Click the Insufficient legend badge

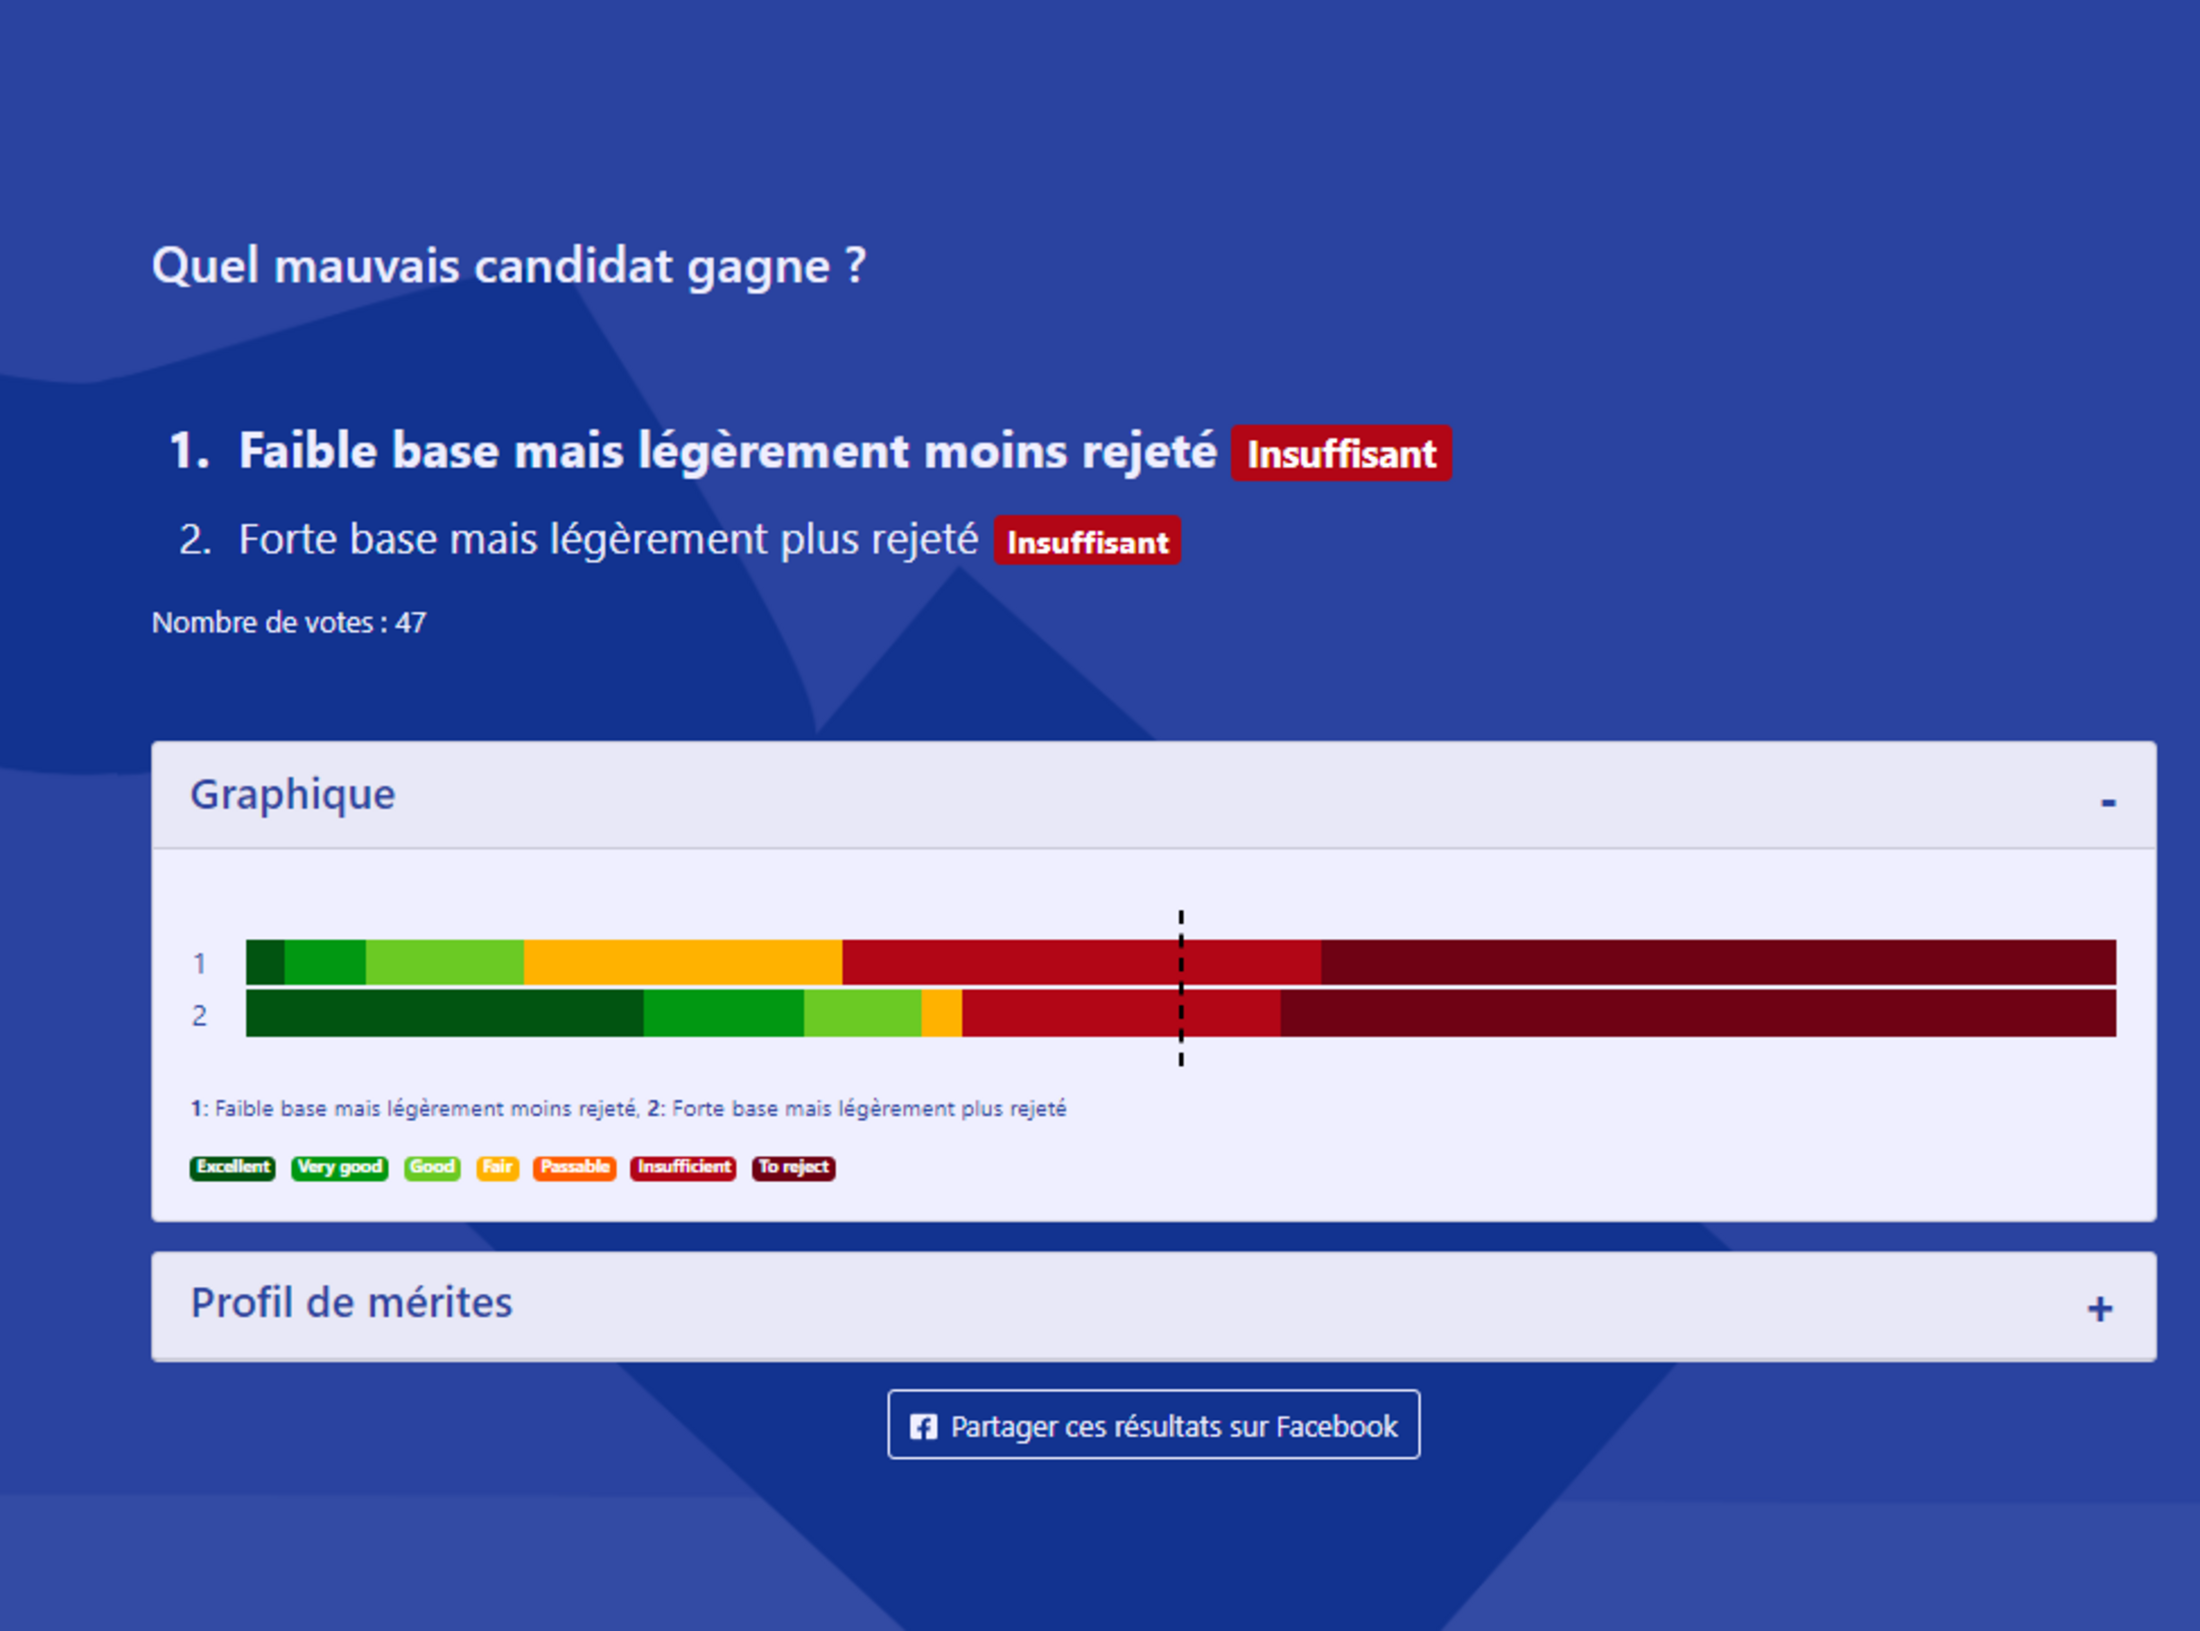[x=683, y=1167]
